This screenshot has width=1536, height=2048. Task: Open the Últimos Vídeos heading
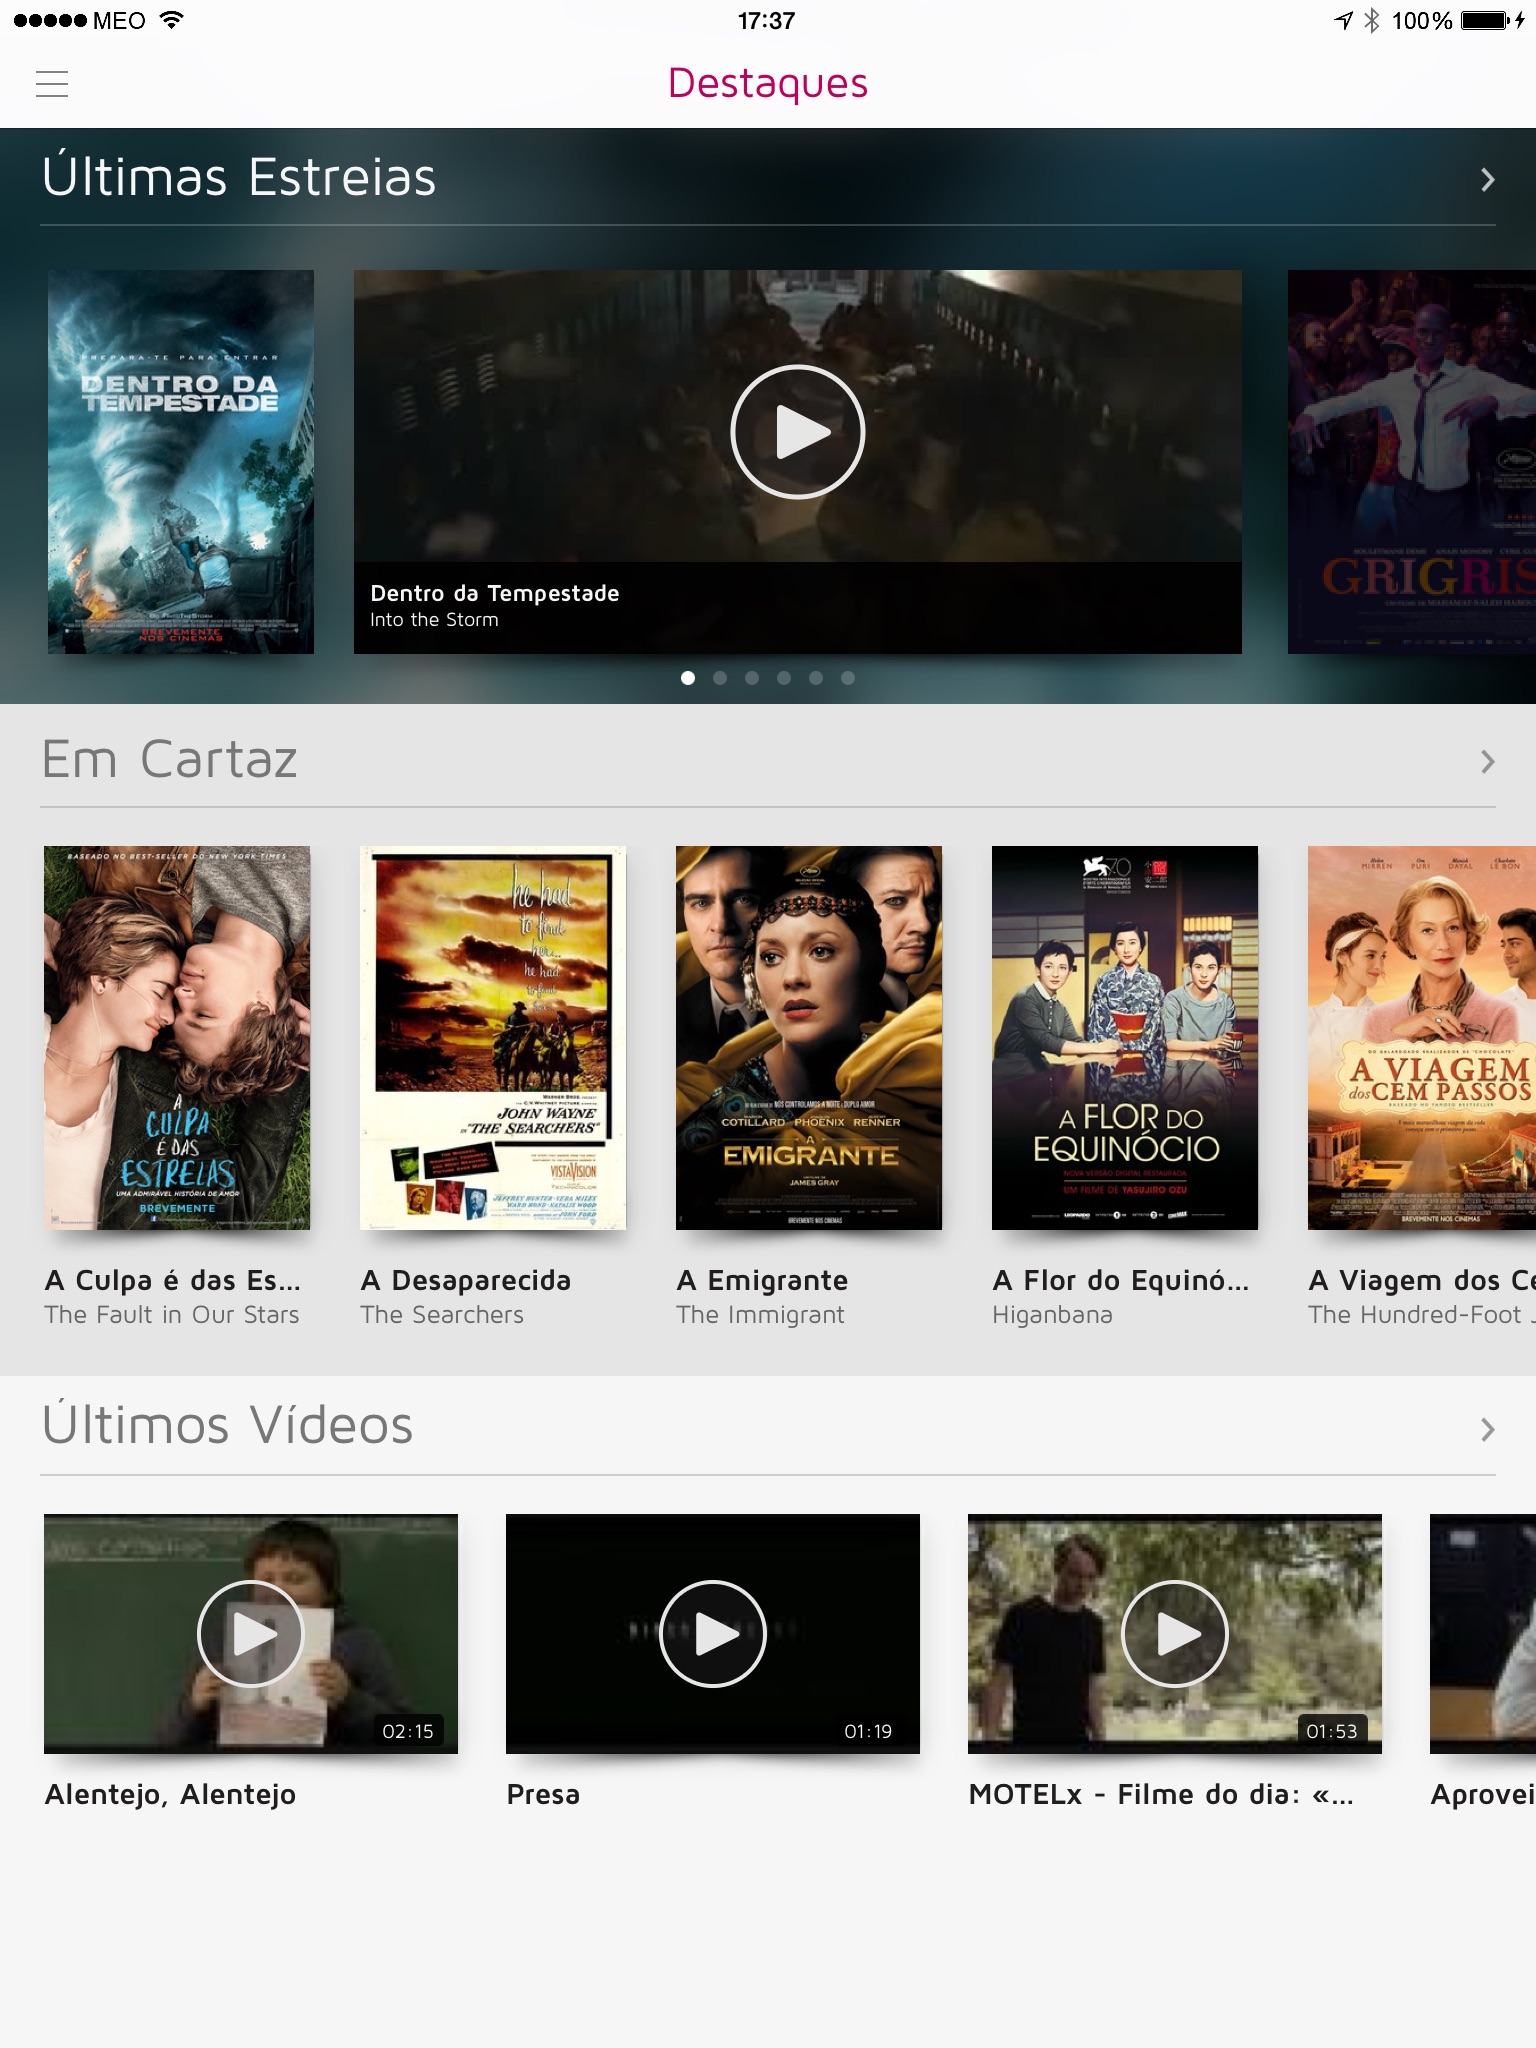(227, 1423)
